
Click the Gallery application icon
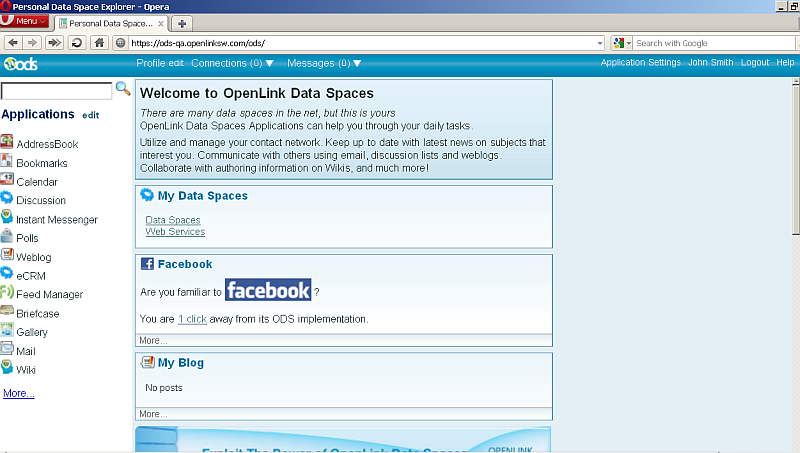7,331
